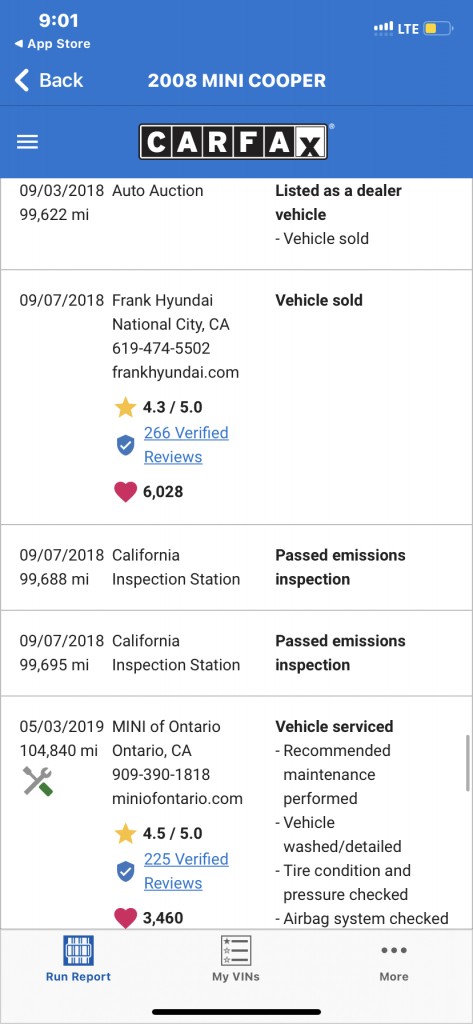Tap the Run Report icon
This screenshot has width=473, height=1024.
[x=78, y=951]
